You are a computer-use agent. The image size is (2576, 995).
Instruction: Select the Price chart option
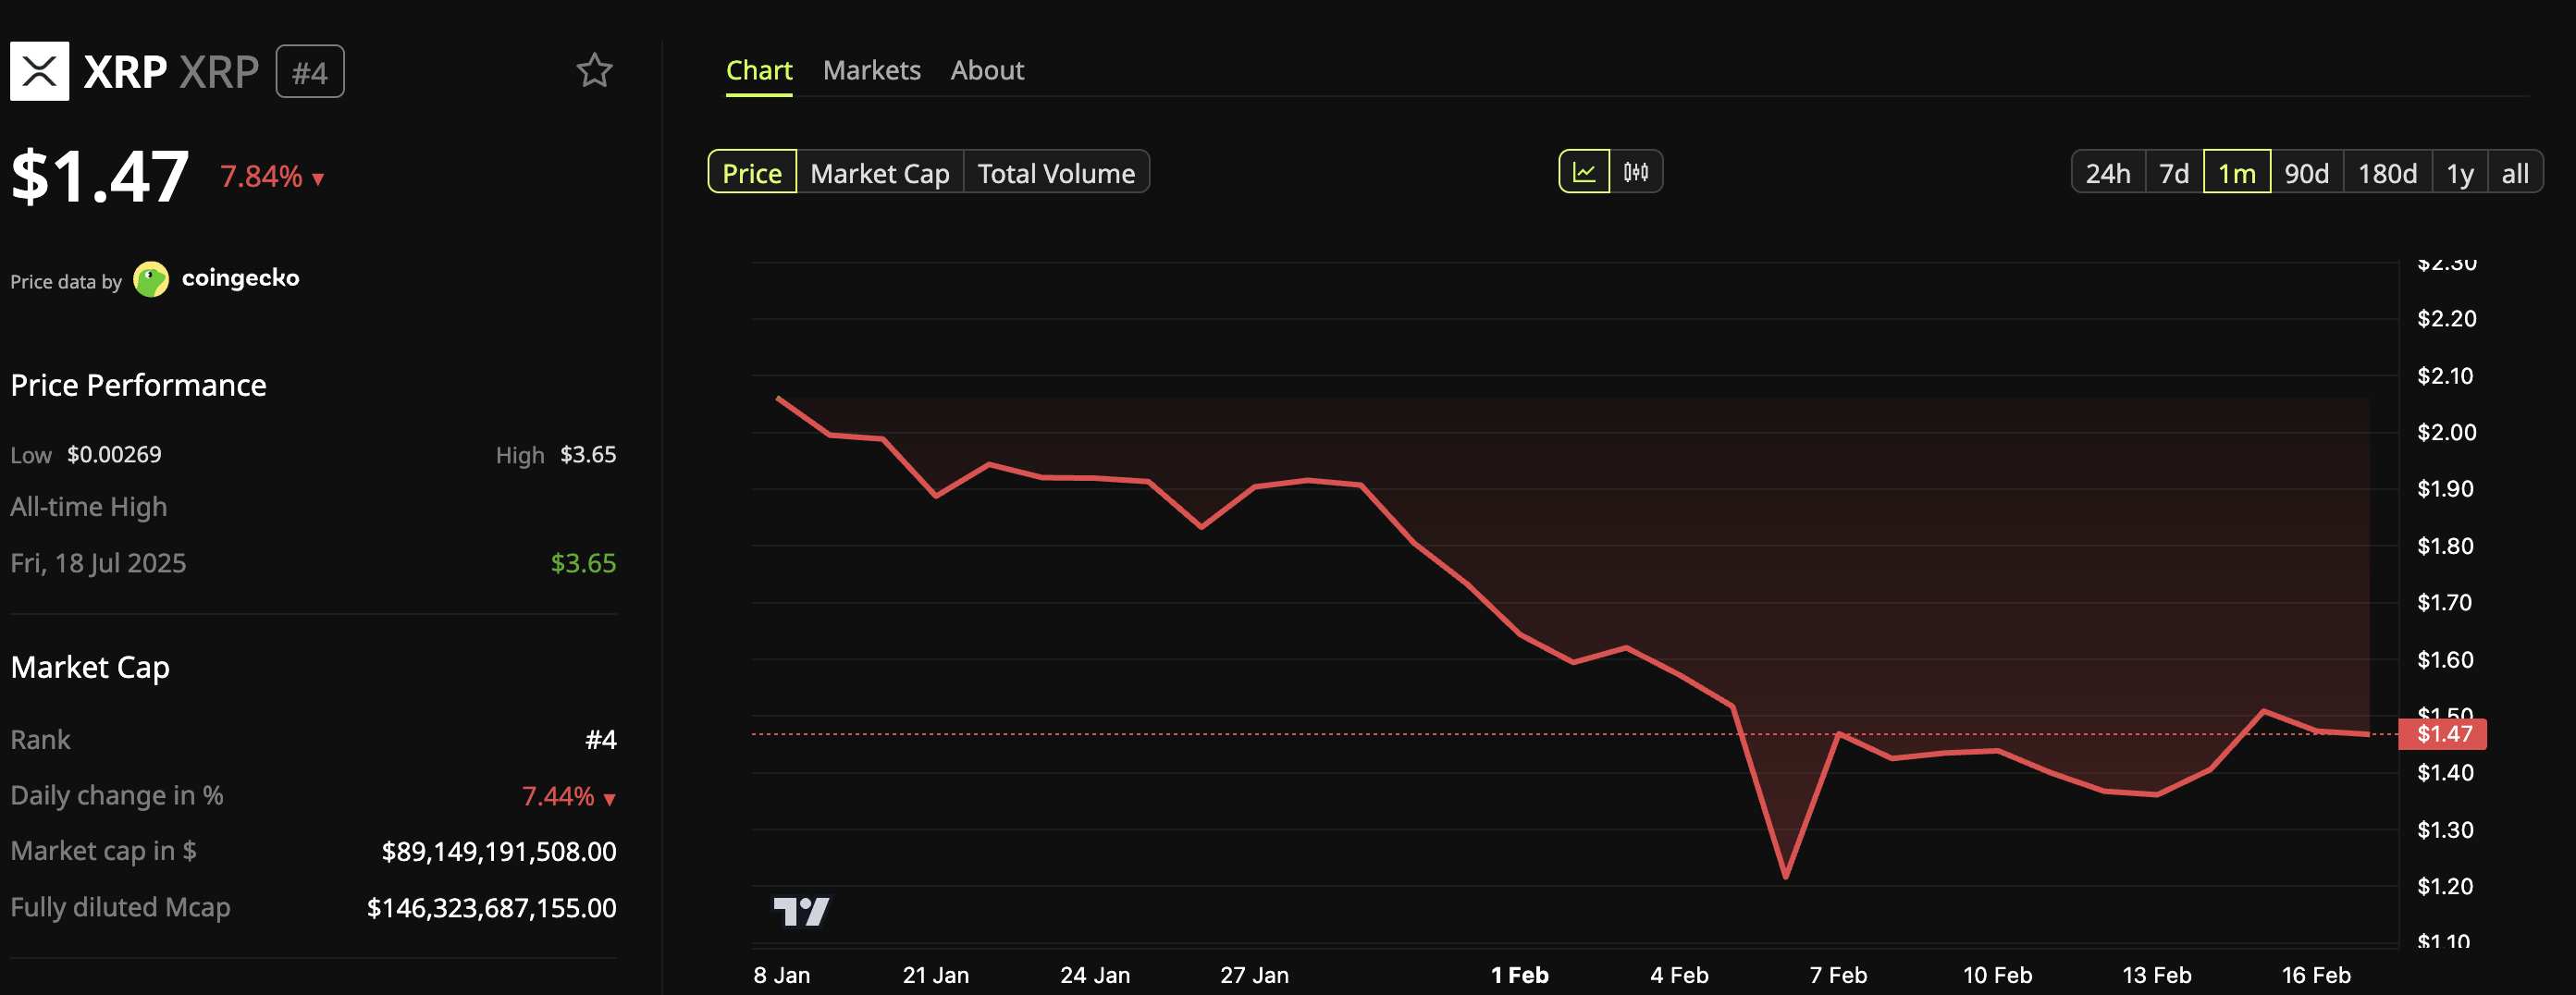(752, 173)
